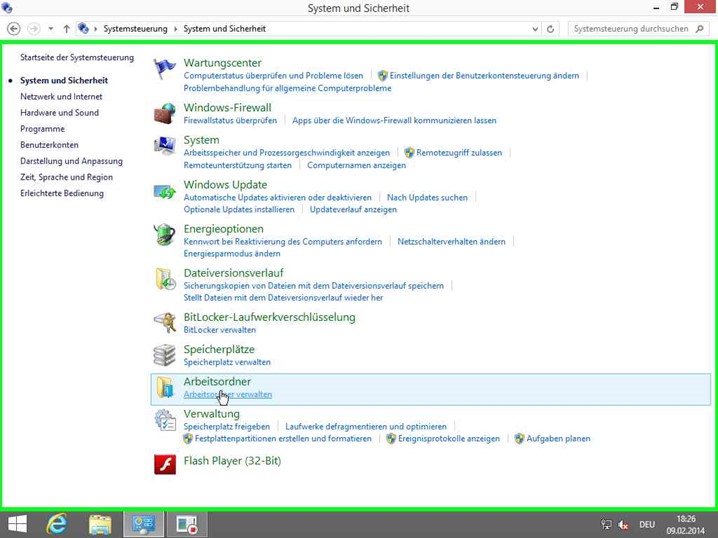Open Speicherplatz verwalten

pyautogui.click(x=227, y=362)
